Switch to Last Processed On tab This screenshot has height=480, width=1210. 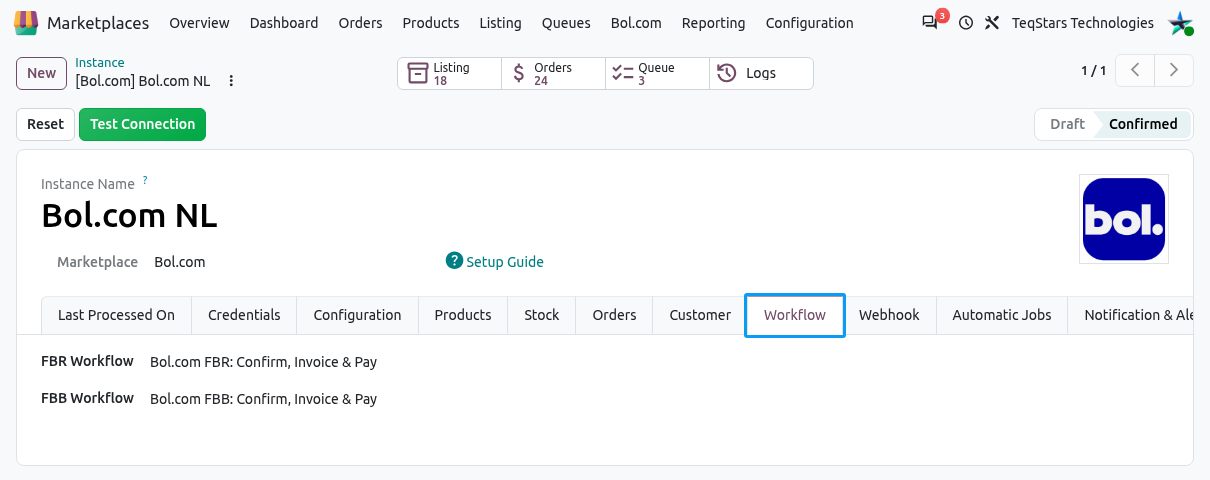tap(116, 315)
